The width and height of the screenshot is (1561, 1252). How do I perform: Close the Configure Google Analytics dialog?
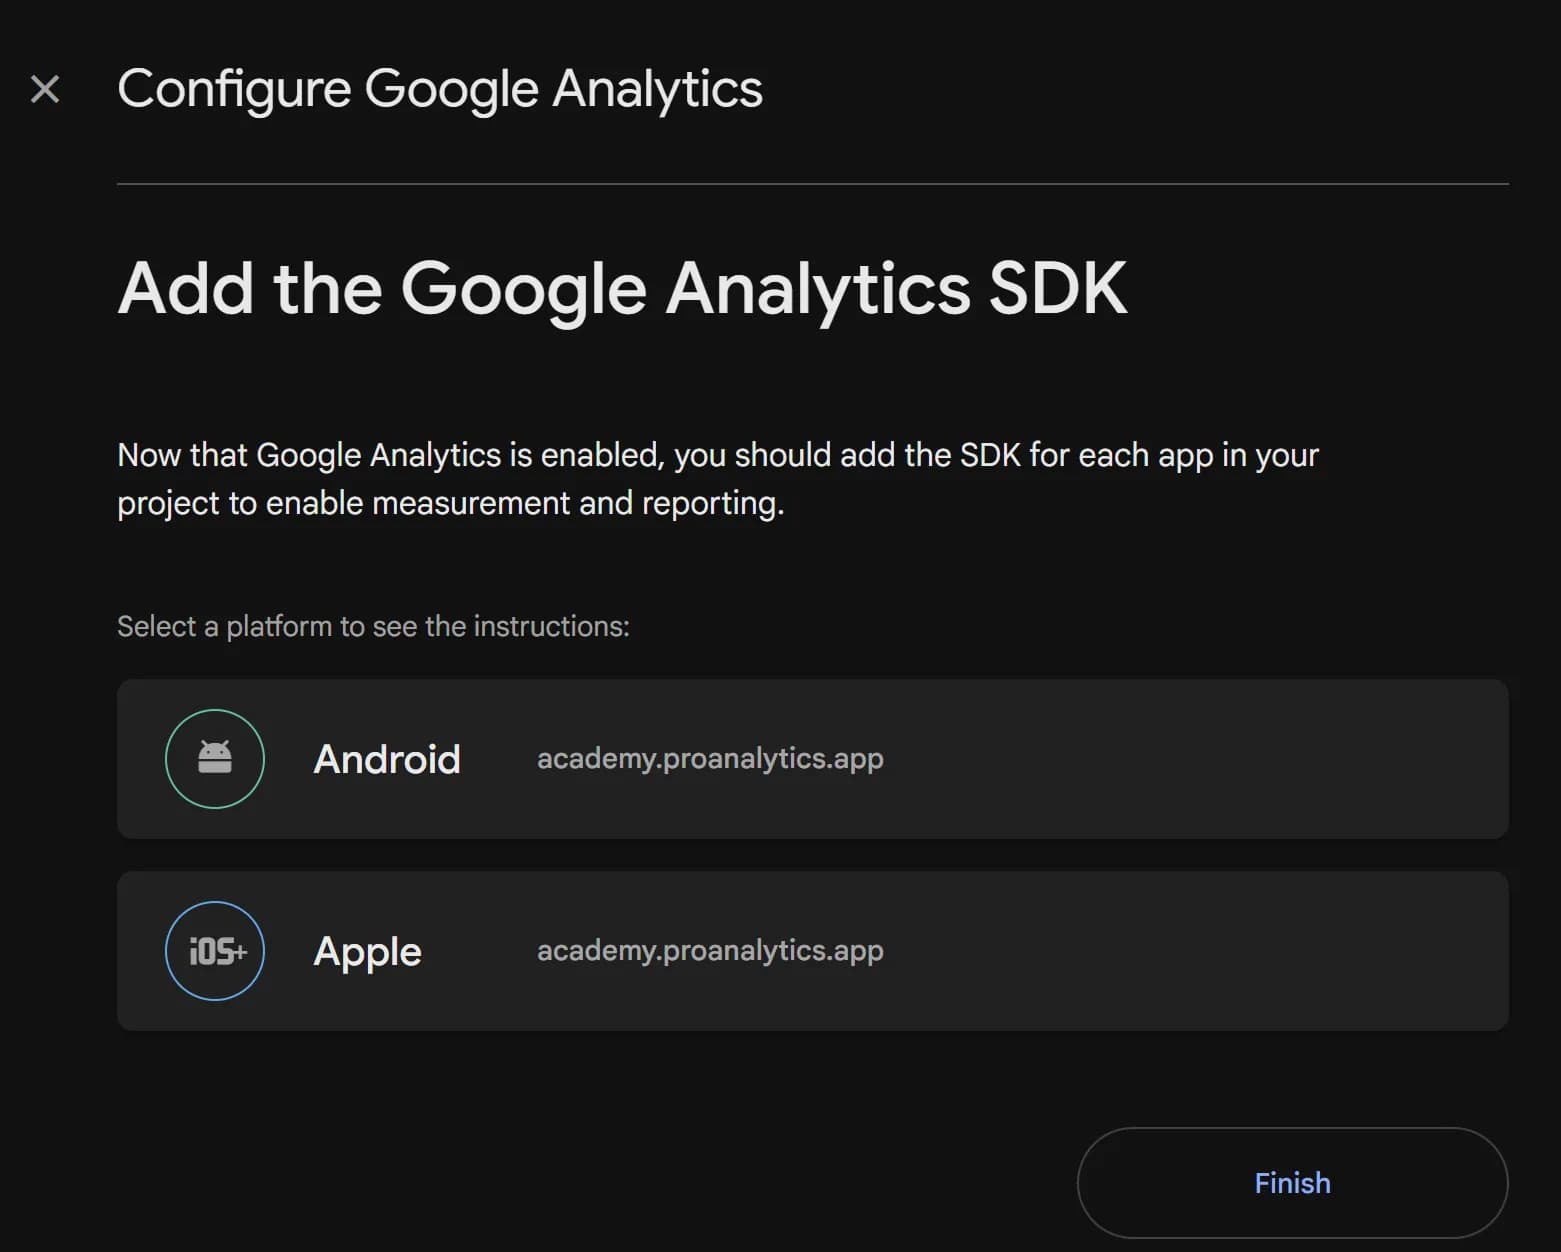click(45, 89)
